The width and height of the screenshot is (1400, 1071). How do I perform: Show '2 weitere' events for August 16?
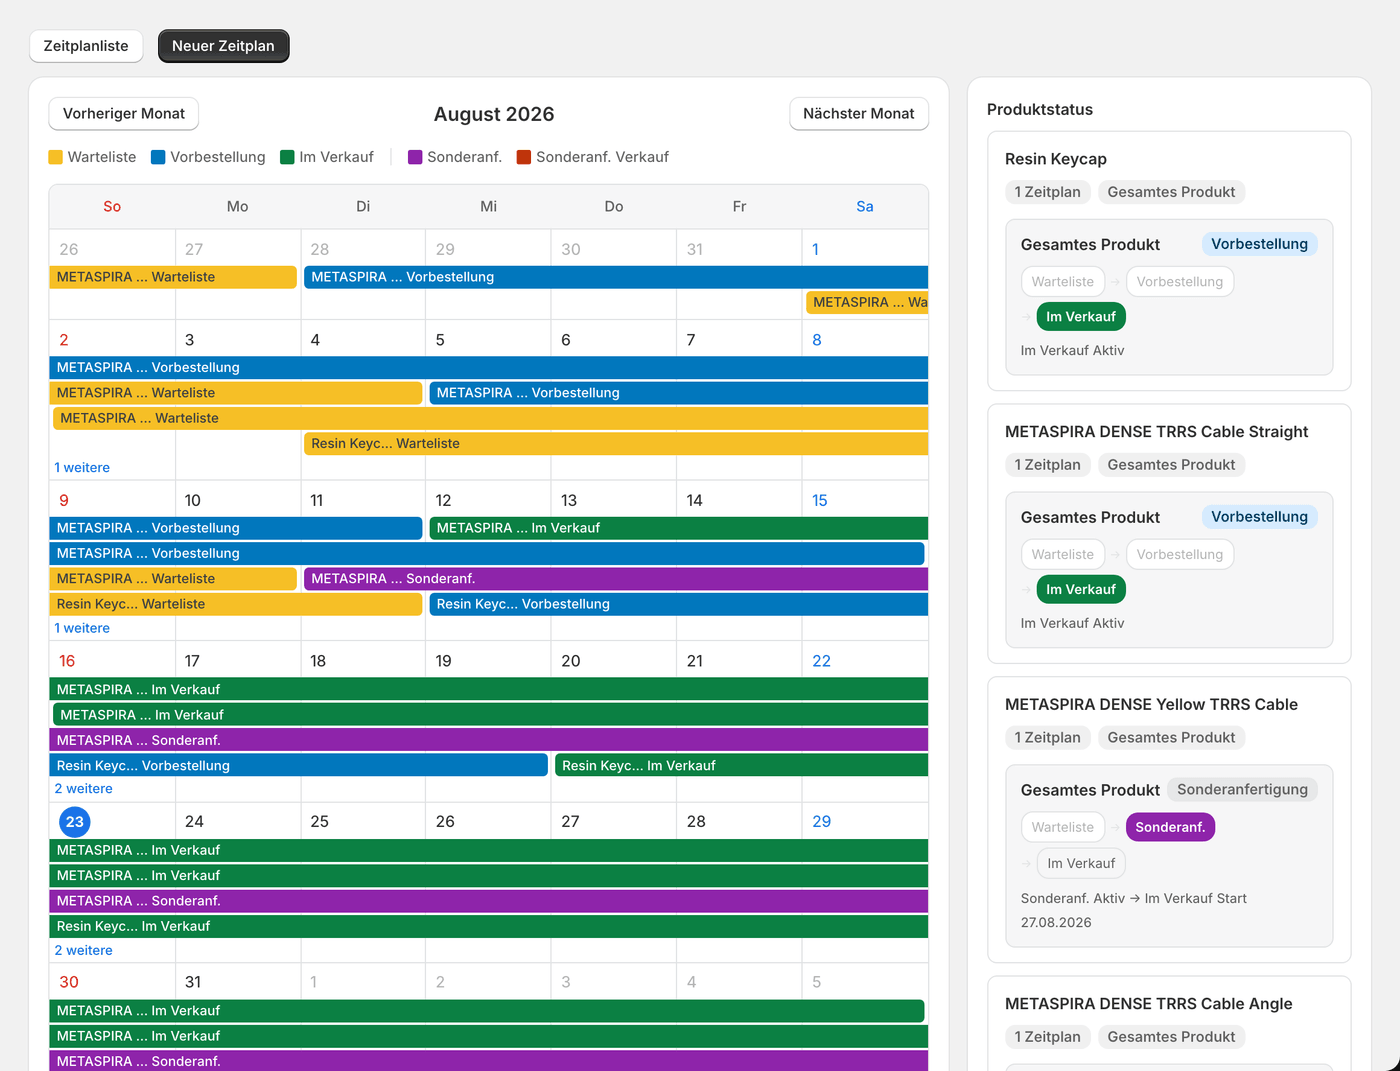coord(83,789)
